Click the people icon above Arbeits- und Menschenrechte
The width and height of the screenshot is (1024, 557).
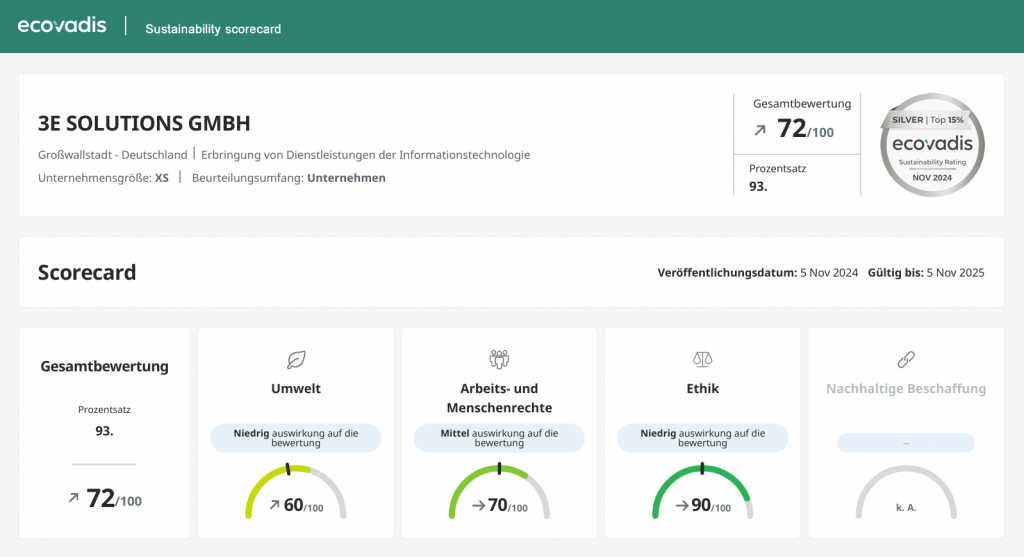pos(499,359)
